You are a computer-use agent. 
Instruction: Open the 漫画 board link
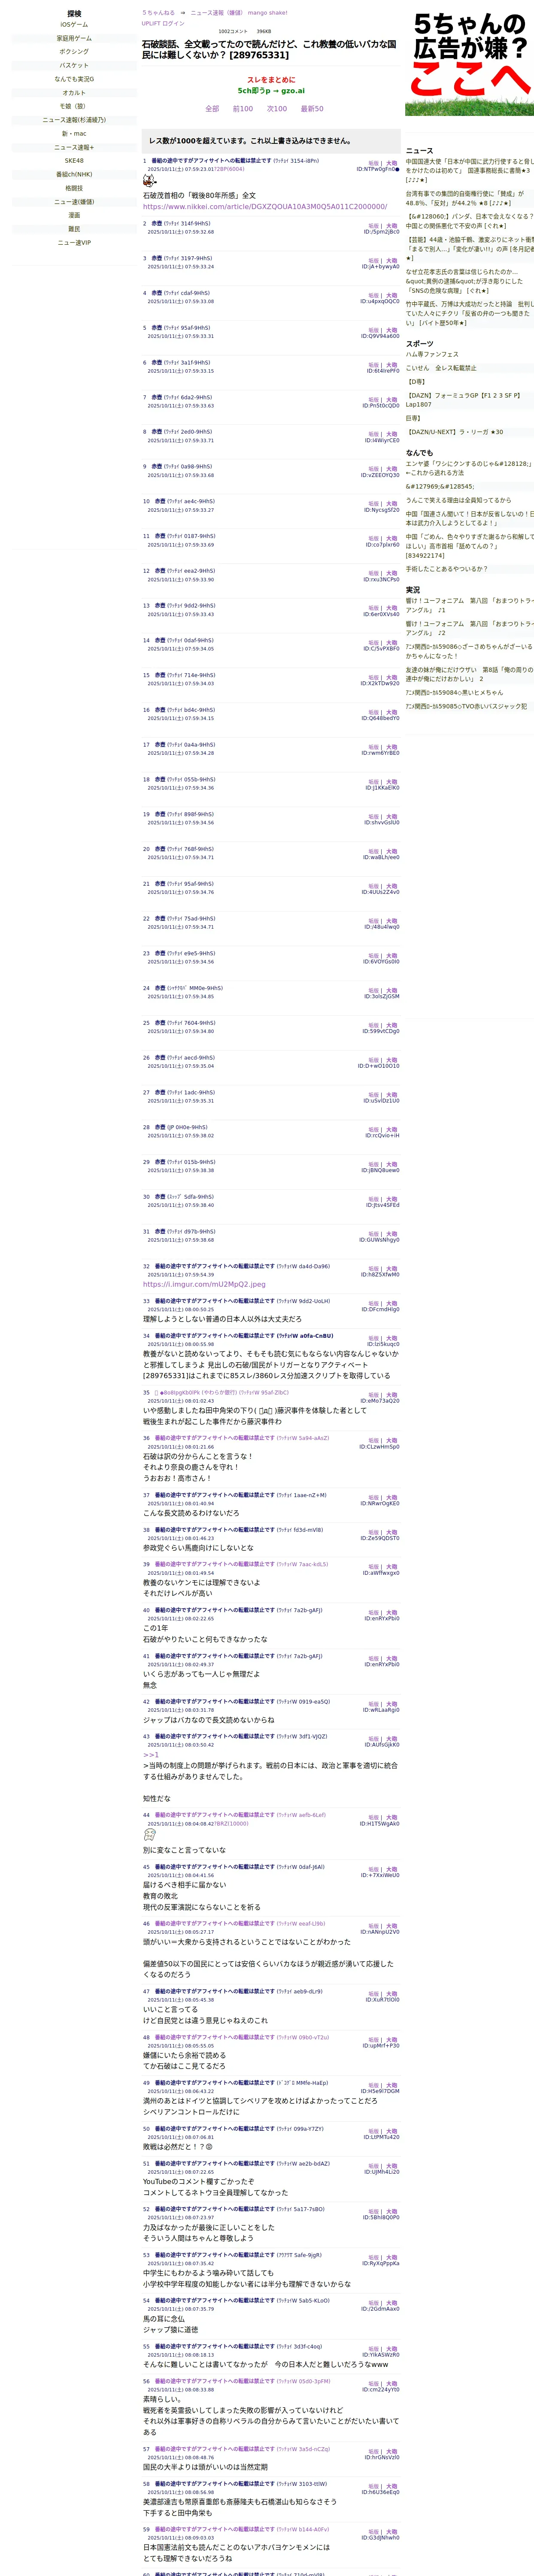pyautogui.click(x=74, y=215)
